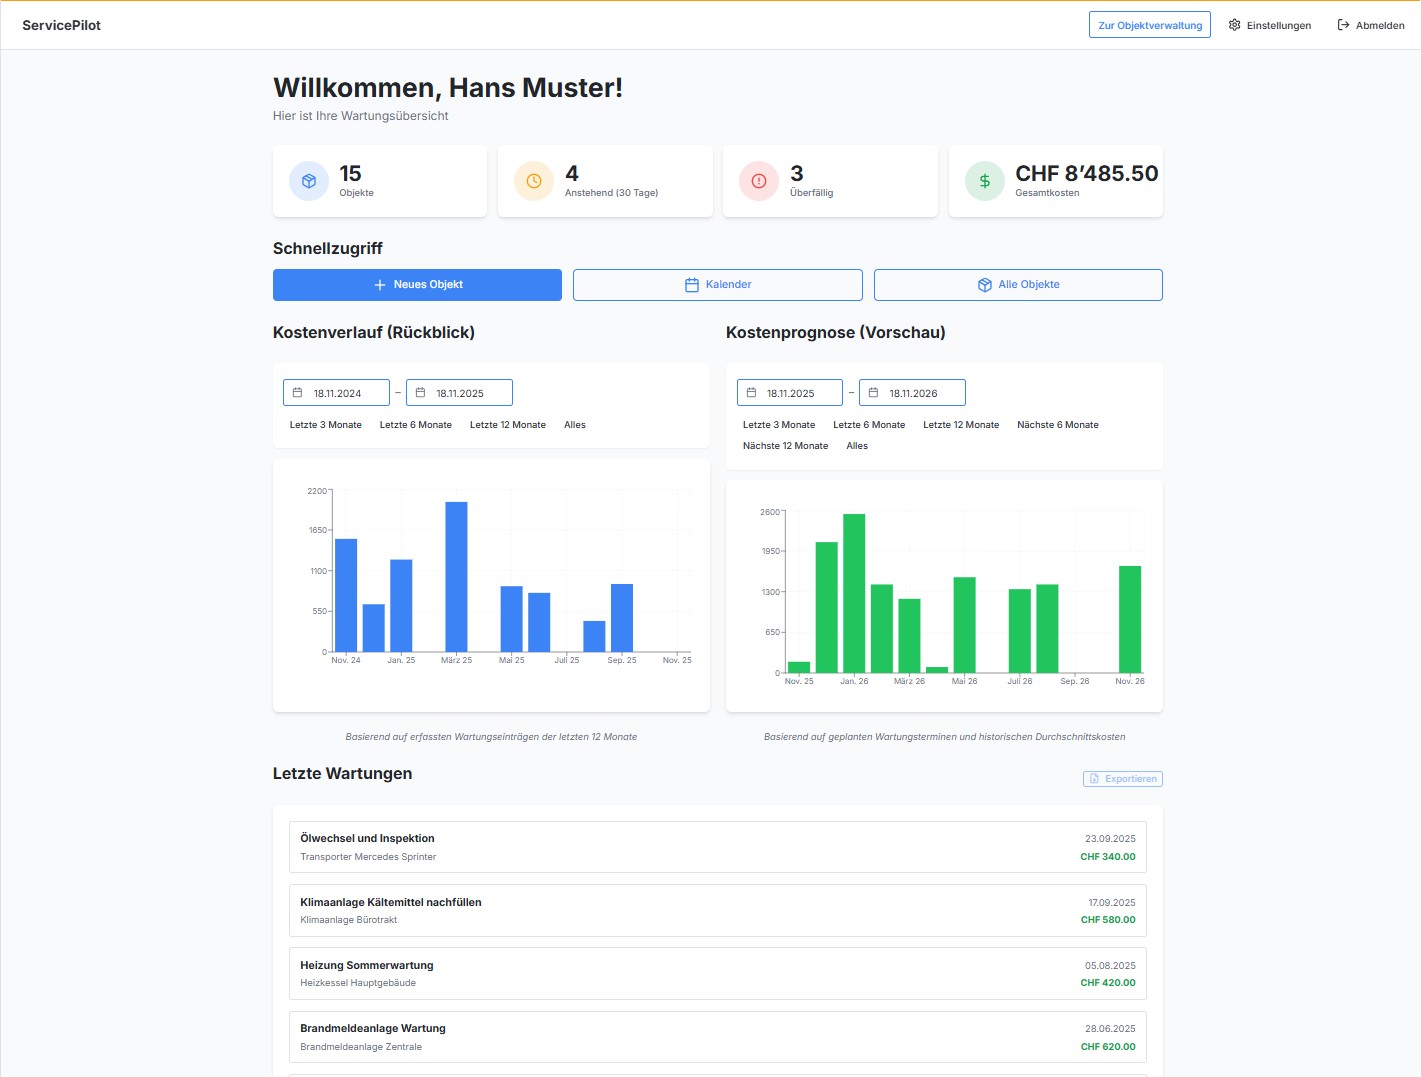Click calendar icon in 18.11.2024 date field

[x=298, y=393]
